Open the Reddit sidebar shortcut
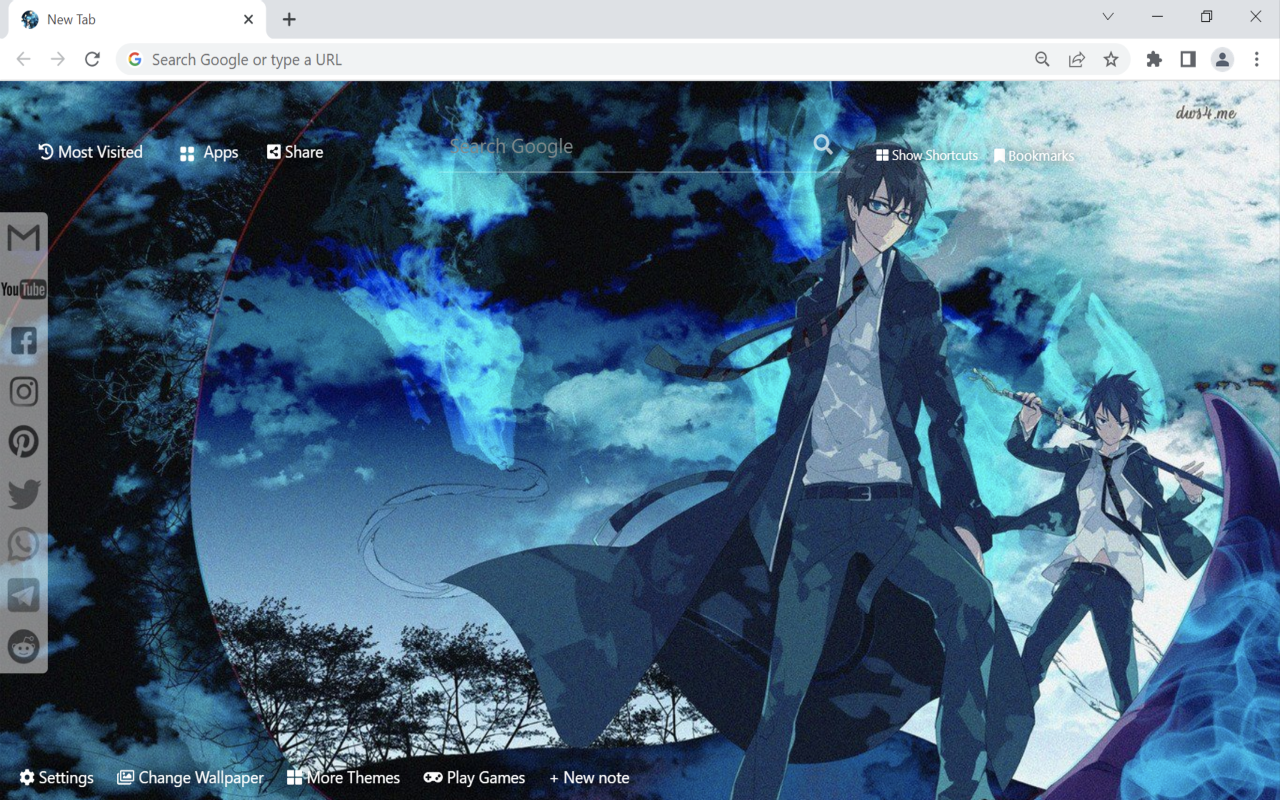Screen dimensions: 1280x800 click(23, 646)
